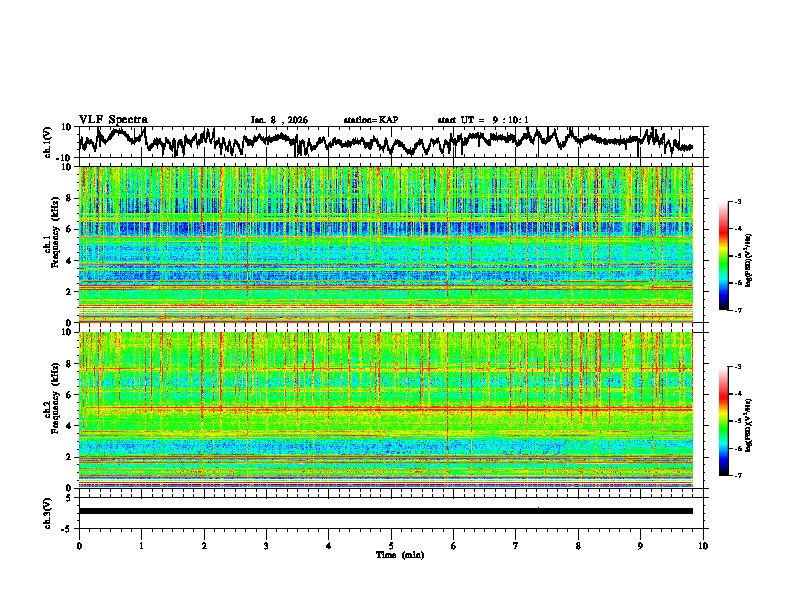Click the red 5 kHz band in ch.2 spectrogram
This screenshot has height=612, width=792.
(x=385, y=408)
